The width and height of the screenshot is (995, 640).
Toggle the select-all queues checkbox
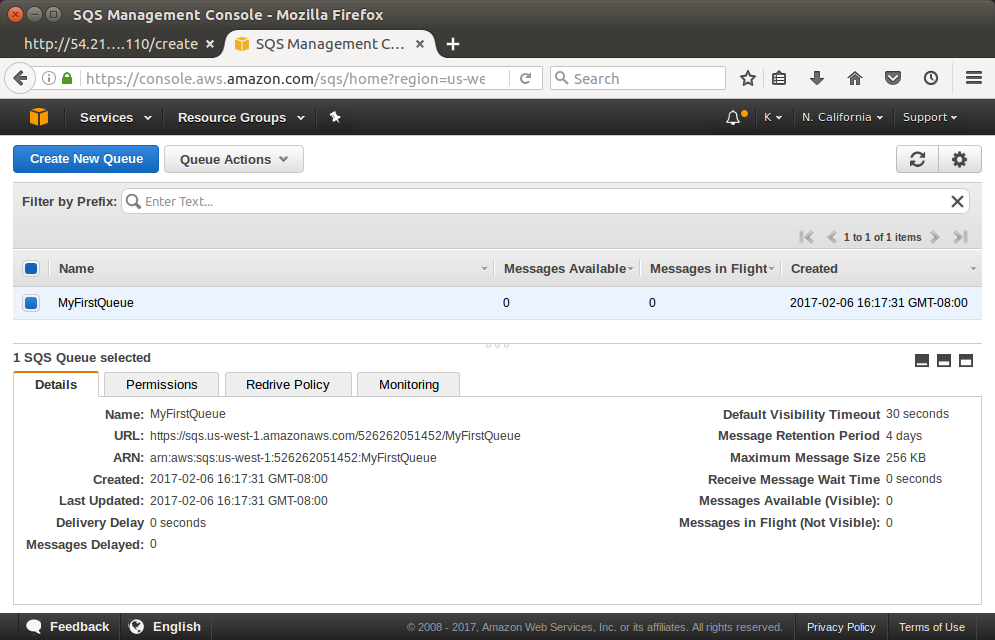tap(30, 269)
